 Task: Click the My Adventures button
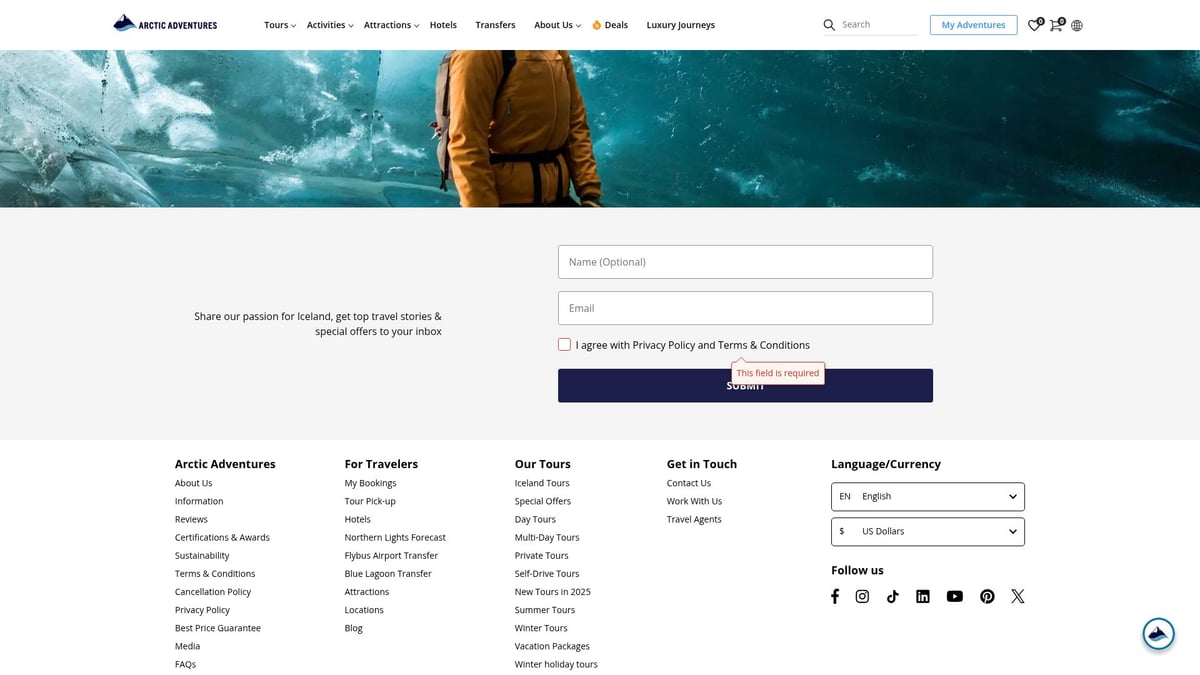(973, 25)
